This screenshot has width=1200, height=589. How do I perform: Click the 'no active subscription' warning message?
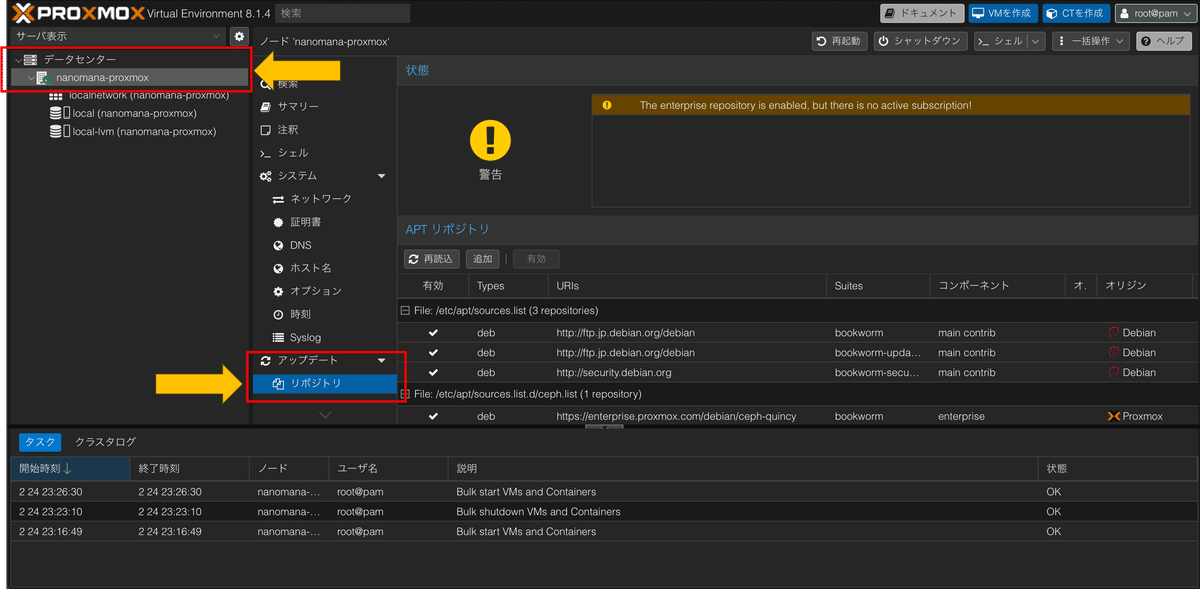[805, 105]
